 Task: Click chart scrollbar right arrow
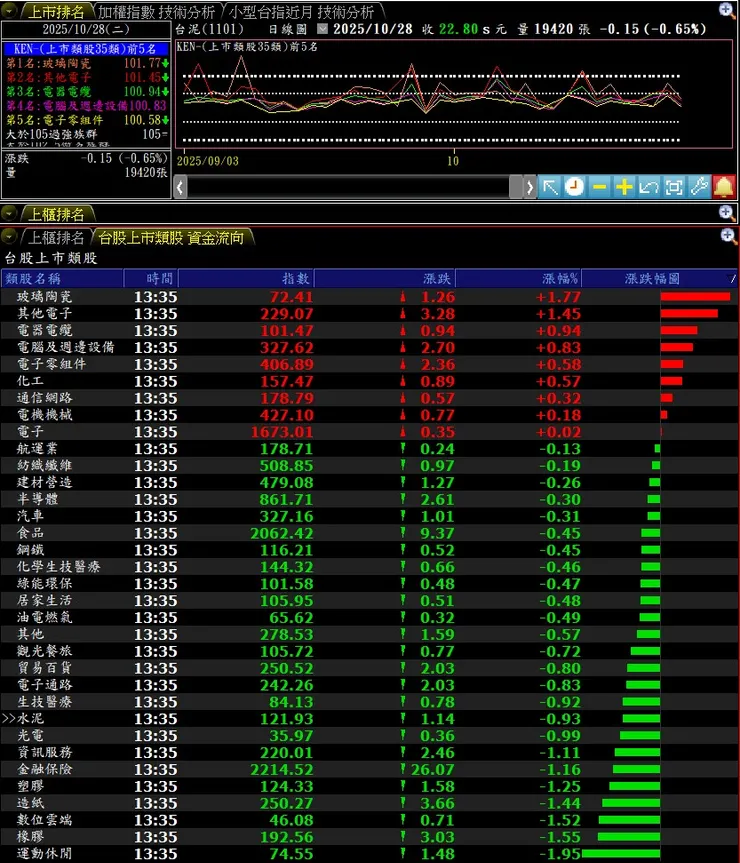coord(529,187)
